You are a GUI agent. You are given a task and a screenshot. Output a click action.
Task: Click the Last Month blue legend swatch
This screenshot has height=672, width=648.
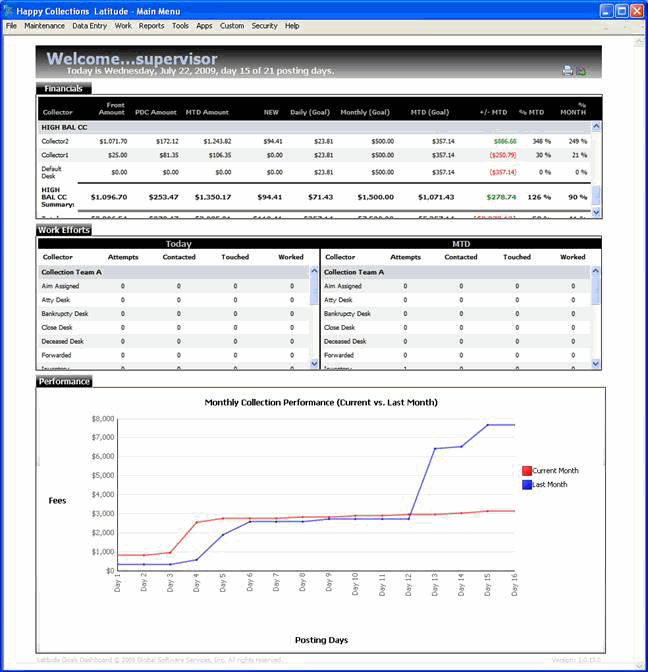pyautogui.click(x=527, y=485)
